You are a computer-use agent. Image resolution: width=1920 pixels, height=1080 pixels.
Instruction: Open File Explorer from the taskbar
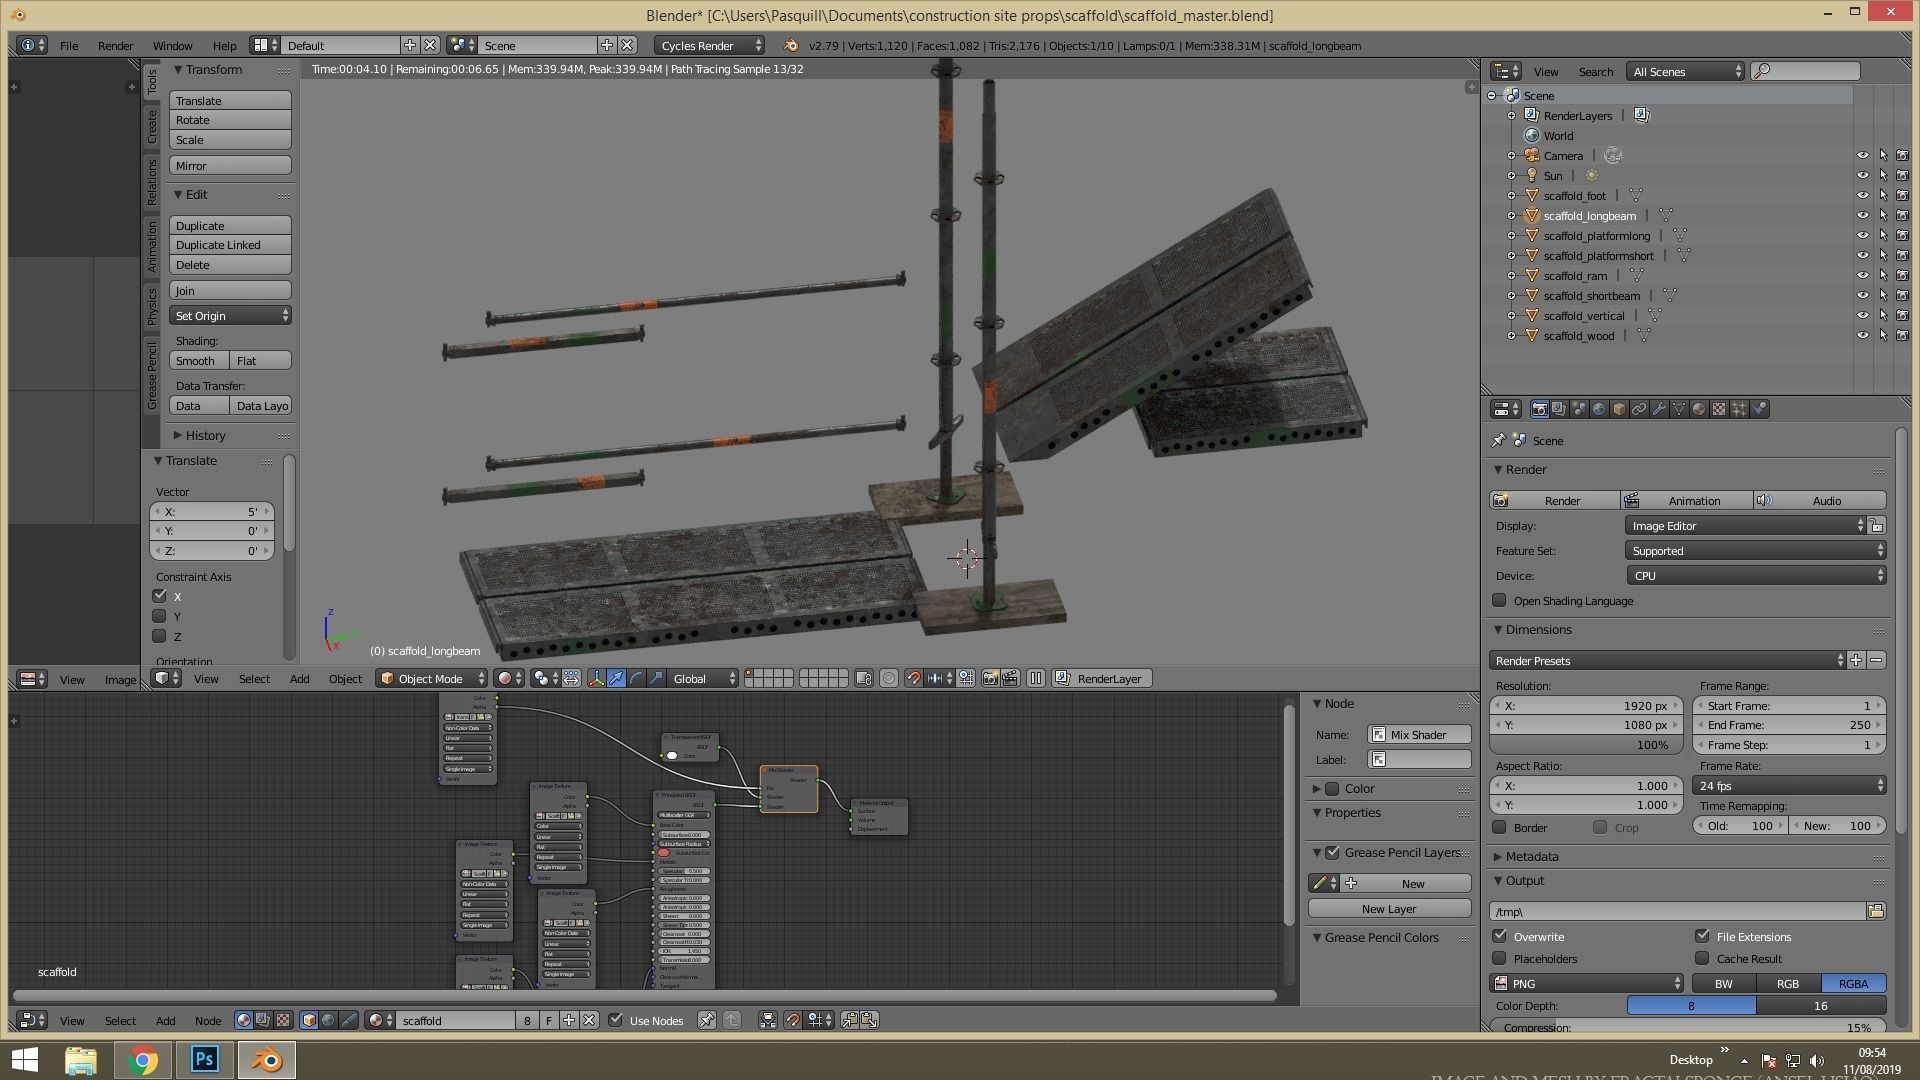coord(81,1059)
